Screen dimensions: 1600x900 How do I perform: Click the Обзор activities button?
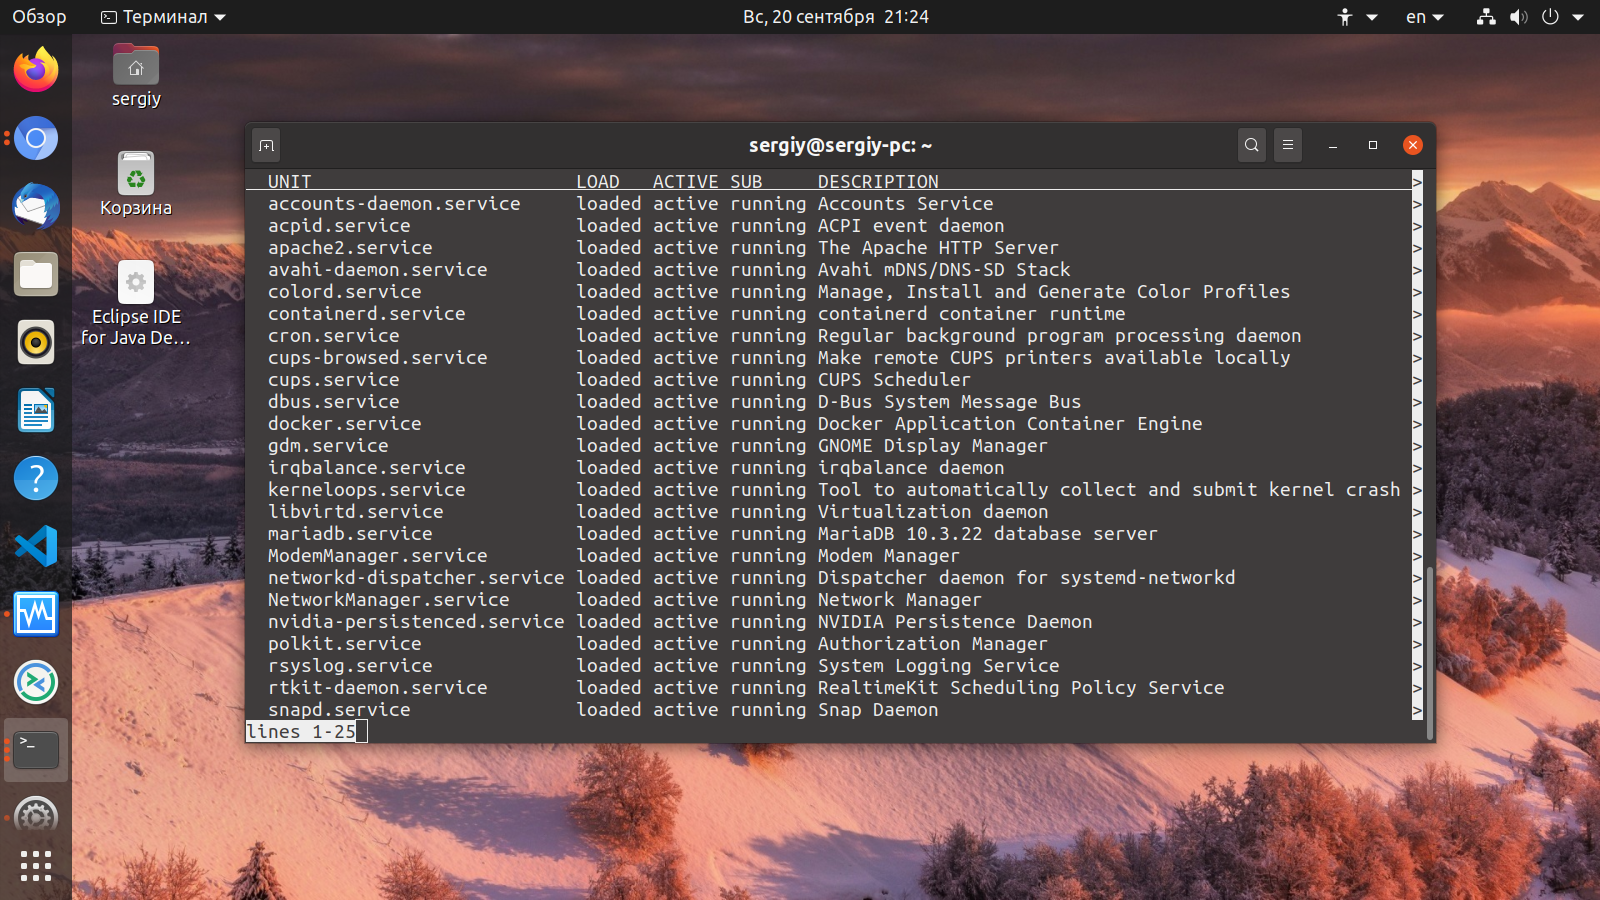tap(39, 17)
